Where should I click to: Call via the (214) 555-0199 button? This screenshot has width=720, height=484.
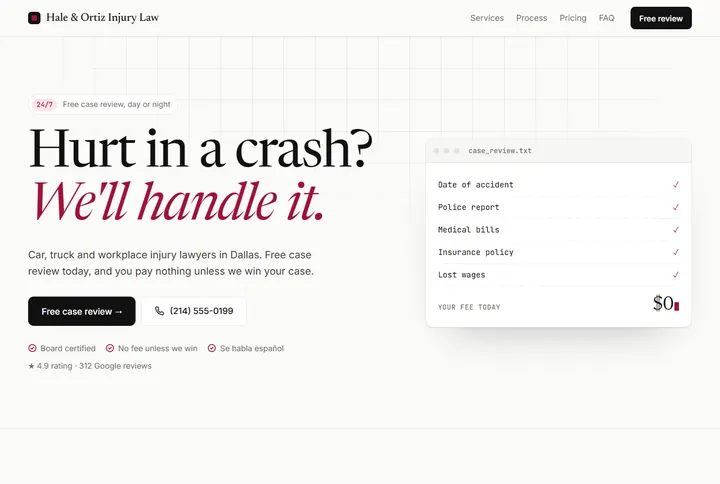click(194, 311)
